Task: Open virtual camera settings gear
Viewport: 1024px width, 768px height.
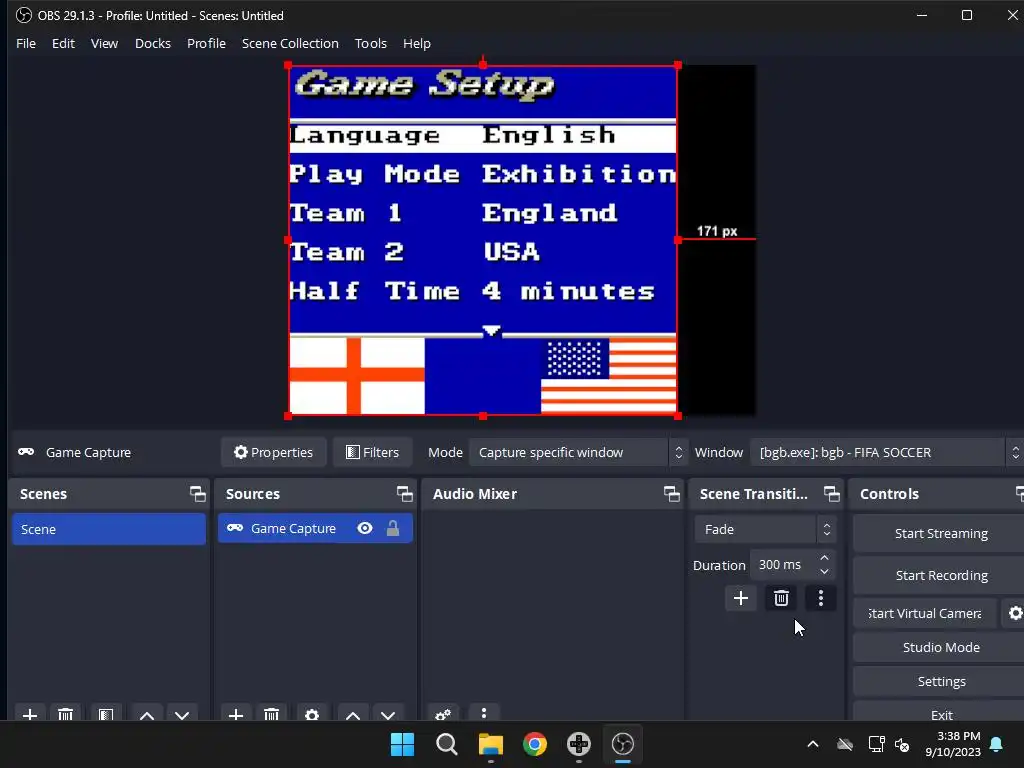Action: coord(1015,613)
